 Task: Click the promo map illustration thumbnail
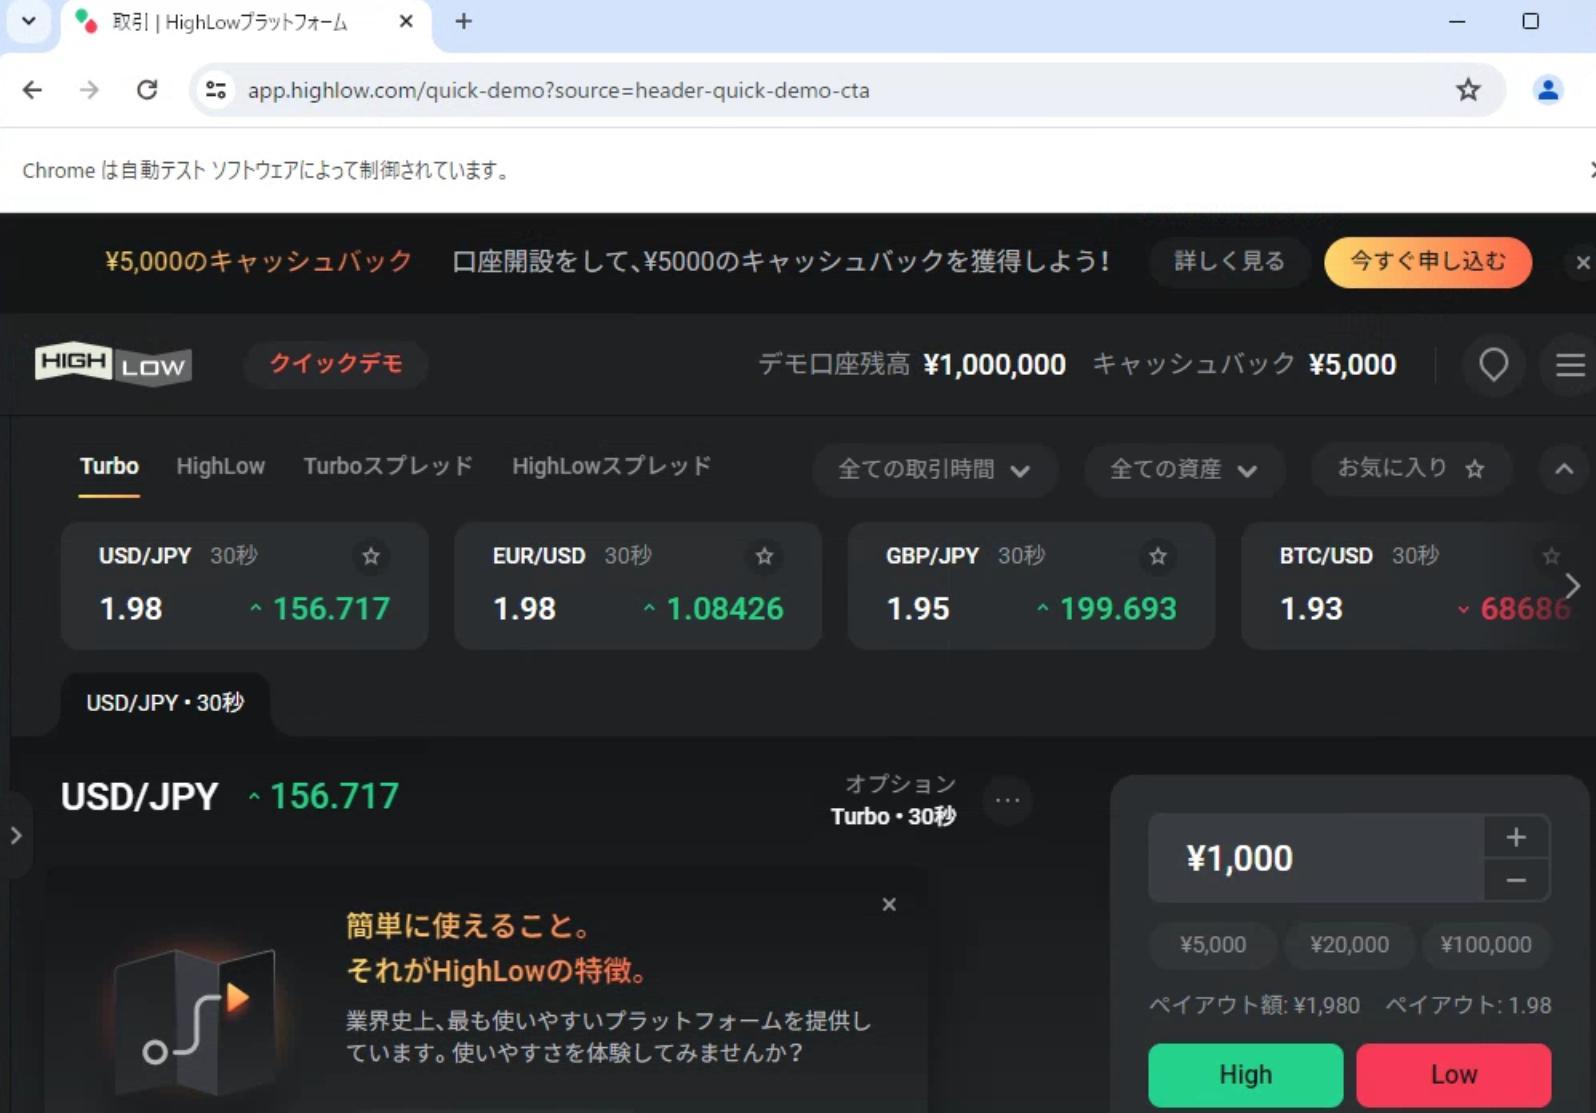point(195,1022)
